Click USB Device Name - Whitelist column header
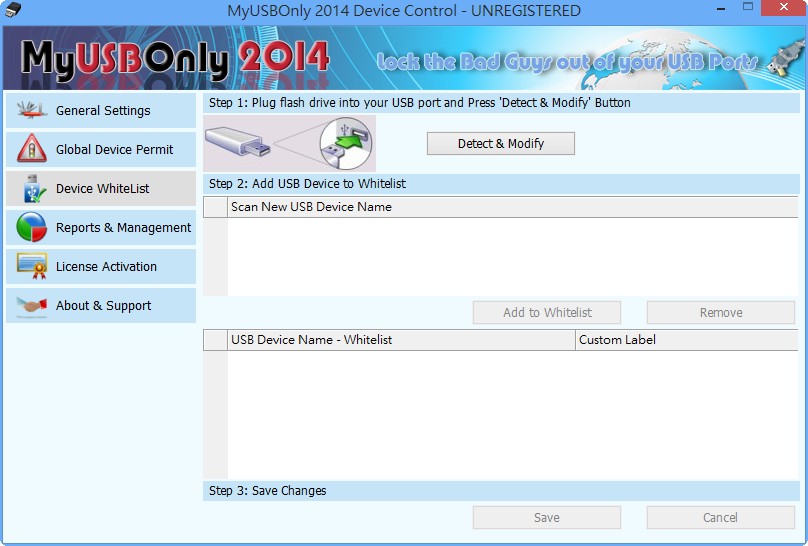 401,340
